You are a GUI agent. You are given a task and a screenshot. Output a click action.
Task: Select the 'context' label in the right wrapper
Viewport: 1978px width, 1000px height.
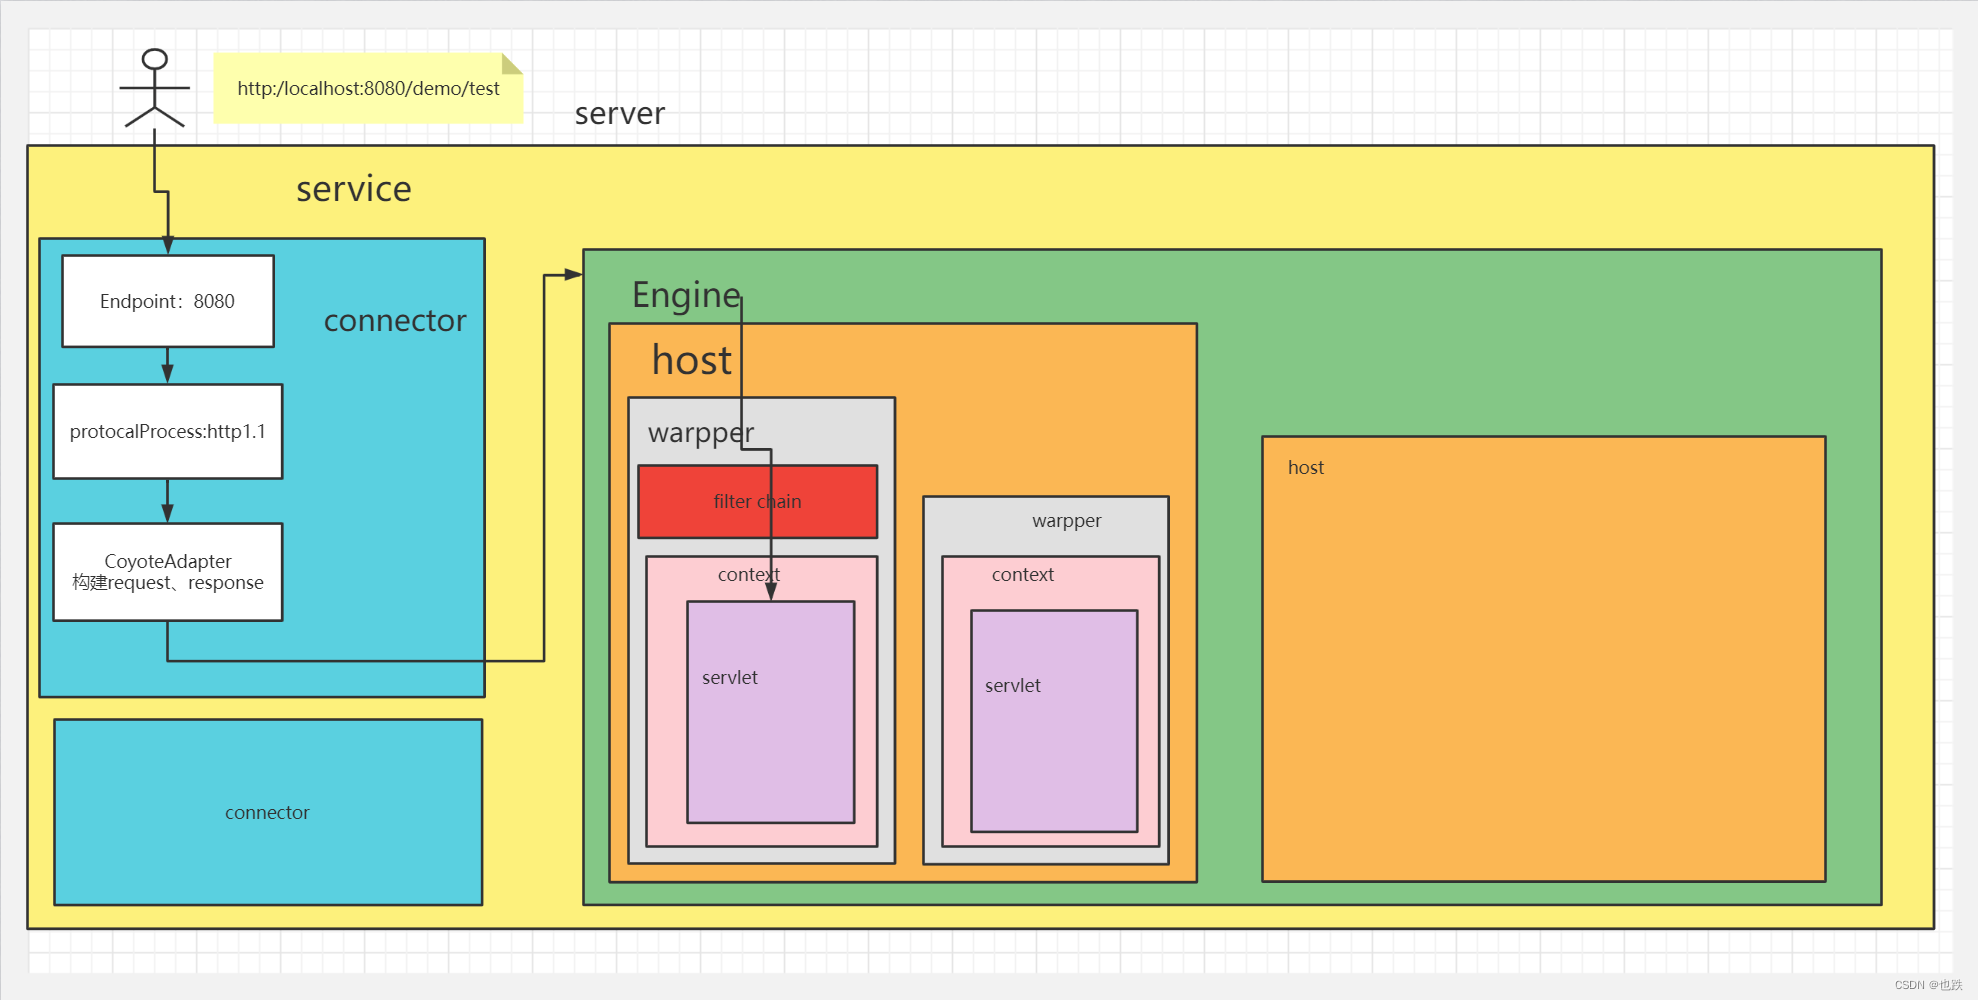click(1023, 575)
